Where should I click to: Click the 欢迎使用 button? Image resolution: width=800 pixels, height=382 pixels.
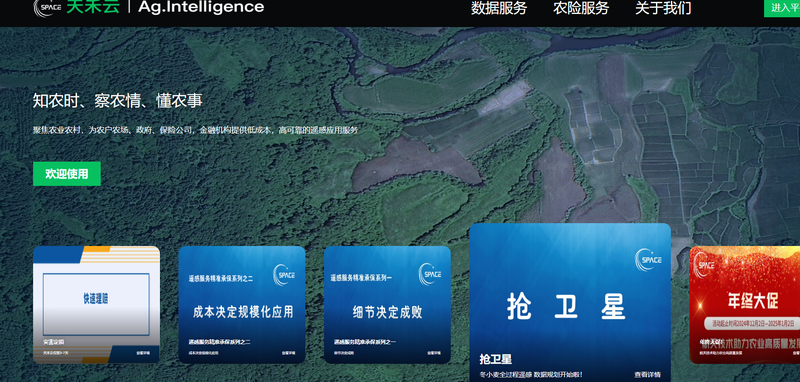click(67, 174)
